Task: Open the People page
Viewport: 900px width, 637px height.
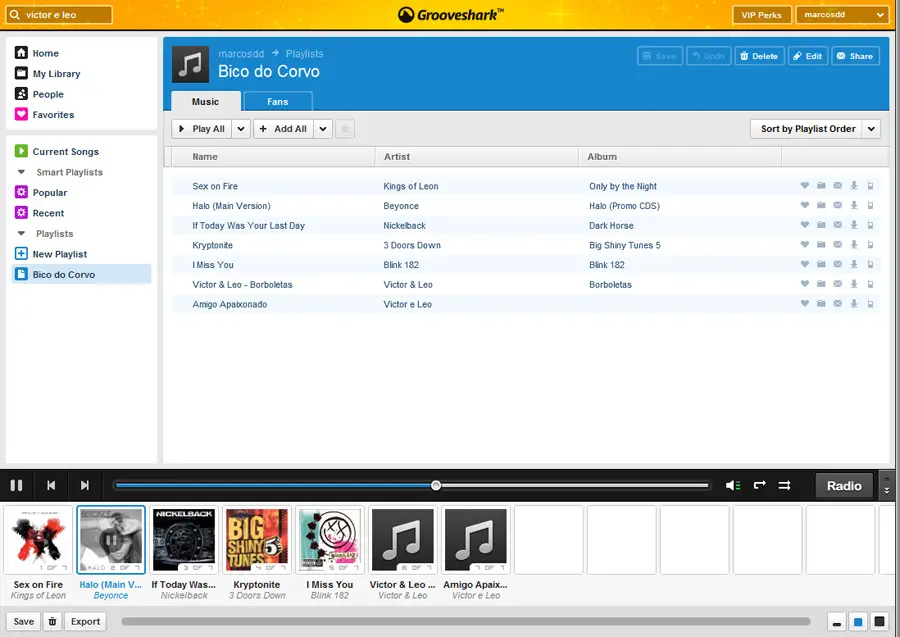Action: (48, 94)
